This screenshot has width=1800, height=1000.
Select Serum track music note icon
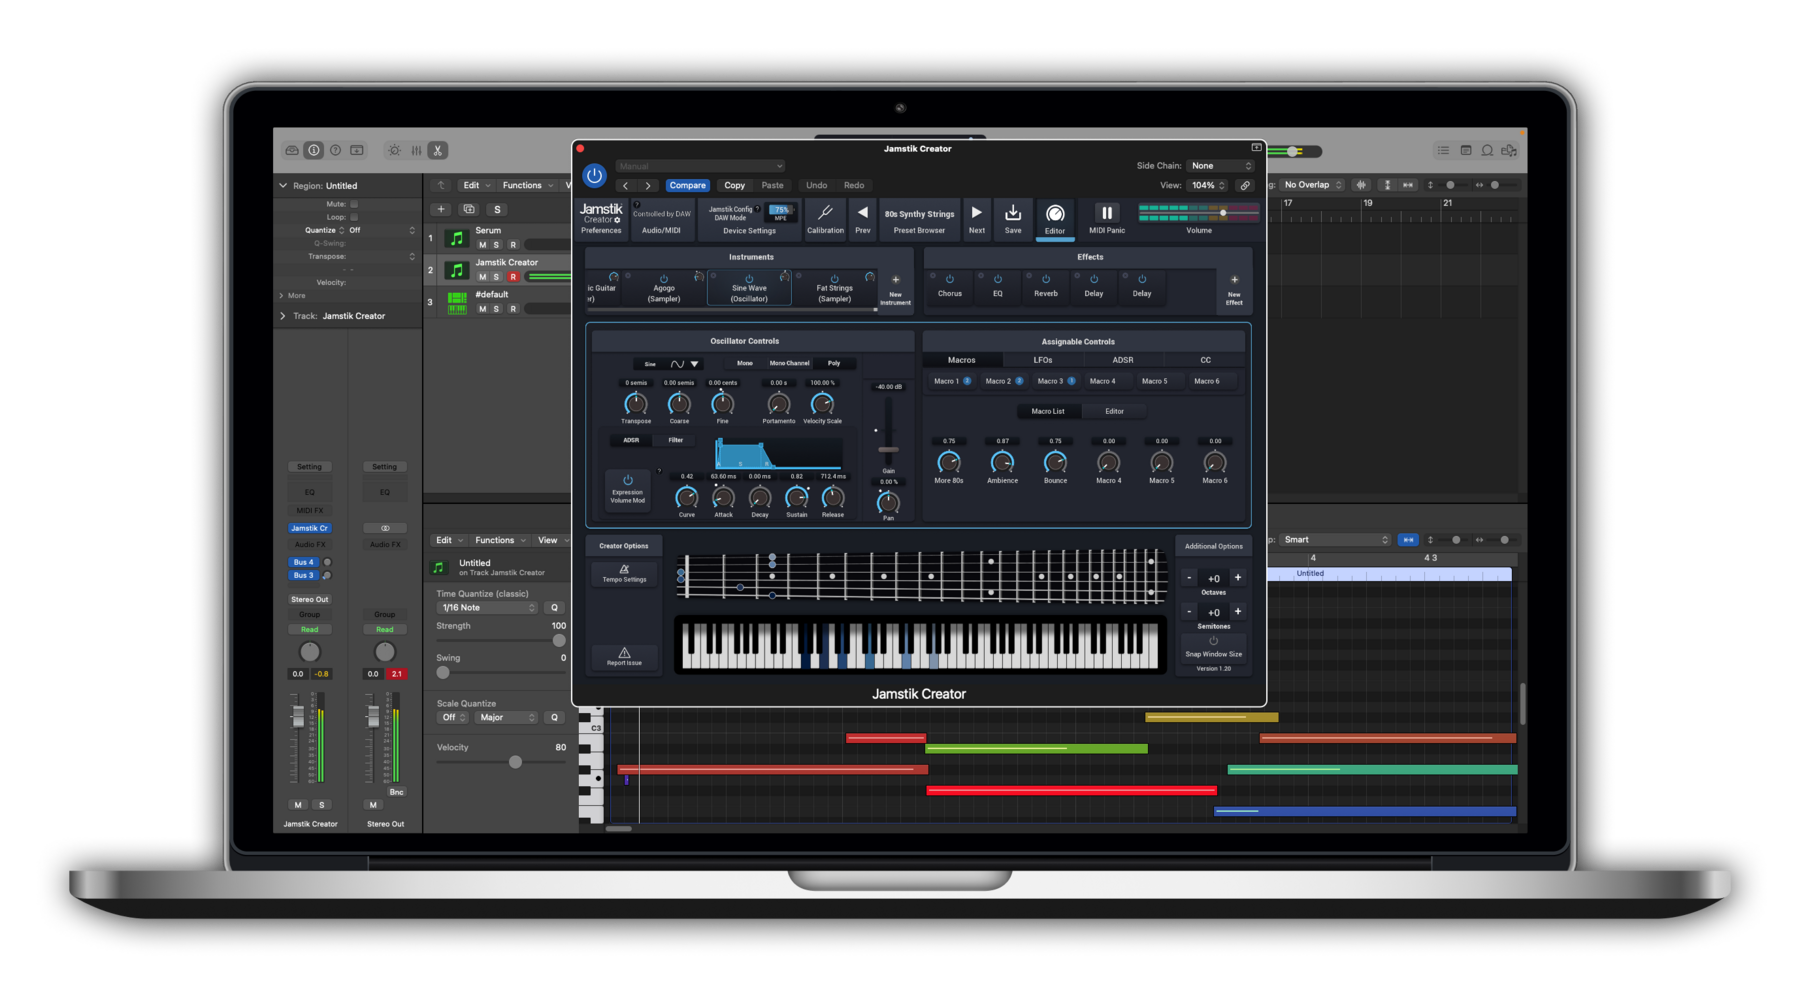(457, 238)
